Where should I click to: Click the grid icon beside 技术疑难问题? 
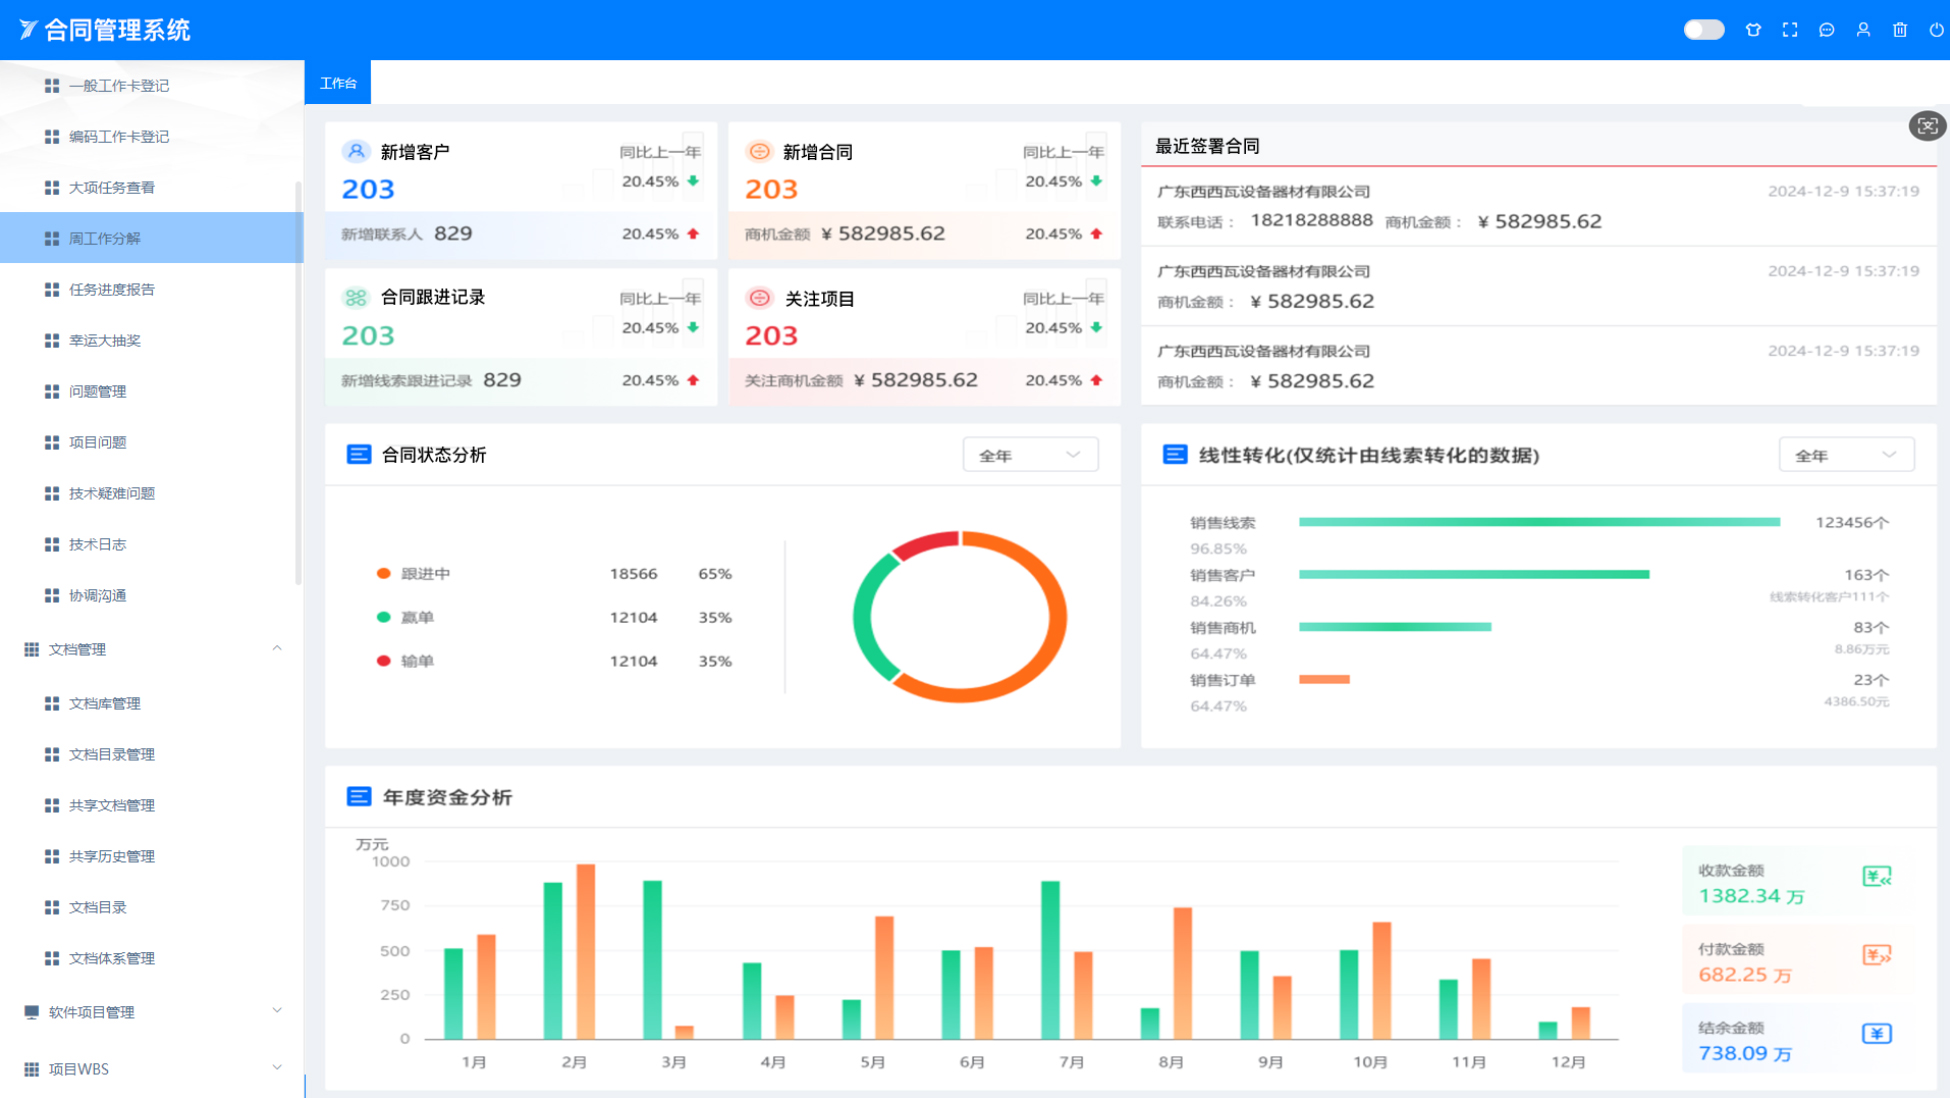coord(52,494)
